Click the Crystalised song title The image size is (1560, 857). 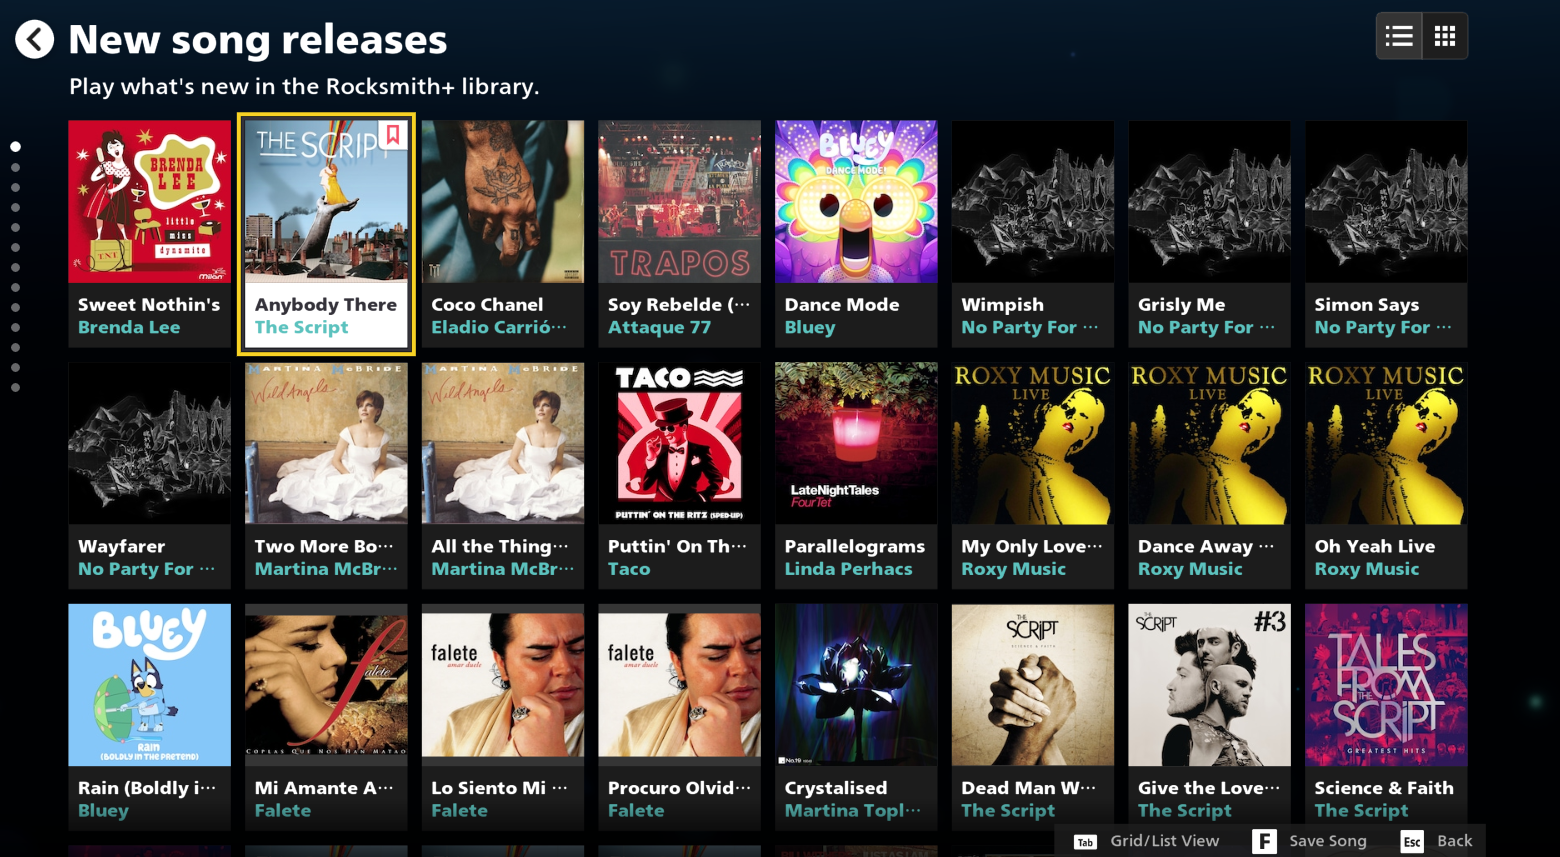836,788
